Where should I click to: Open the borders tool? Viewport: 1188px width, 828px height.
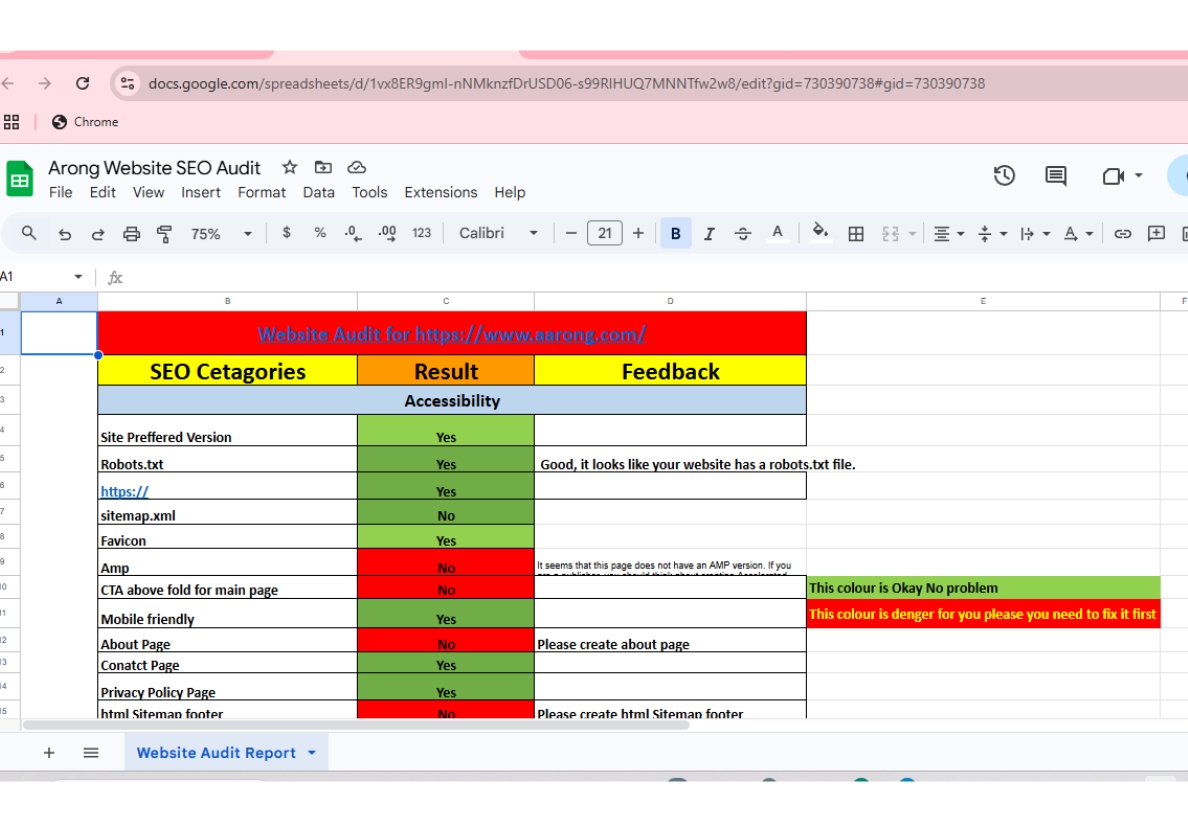[x=856, y=233]
